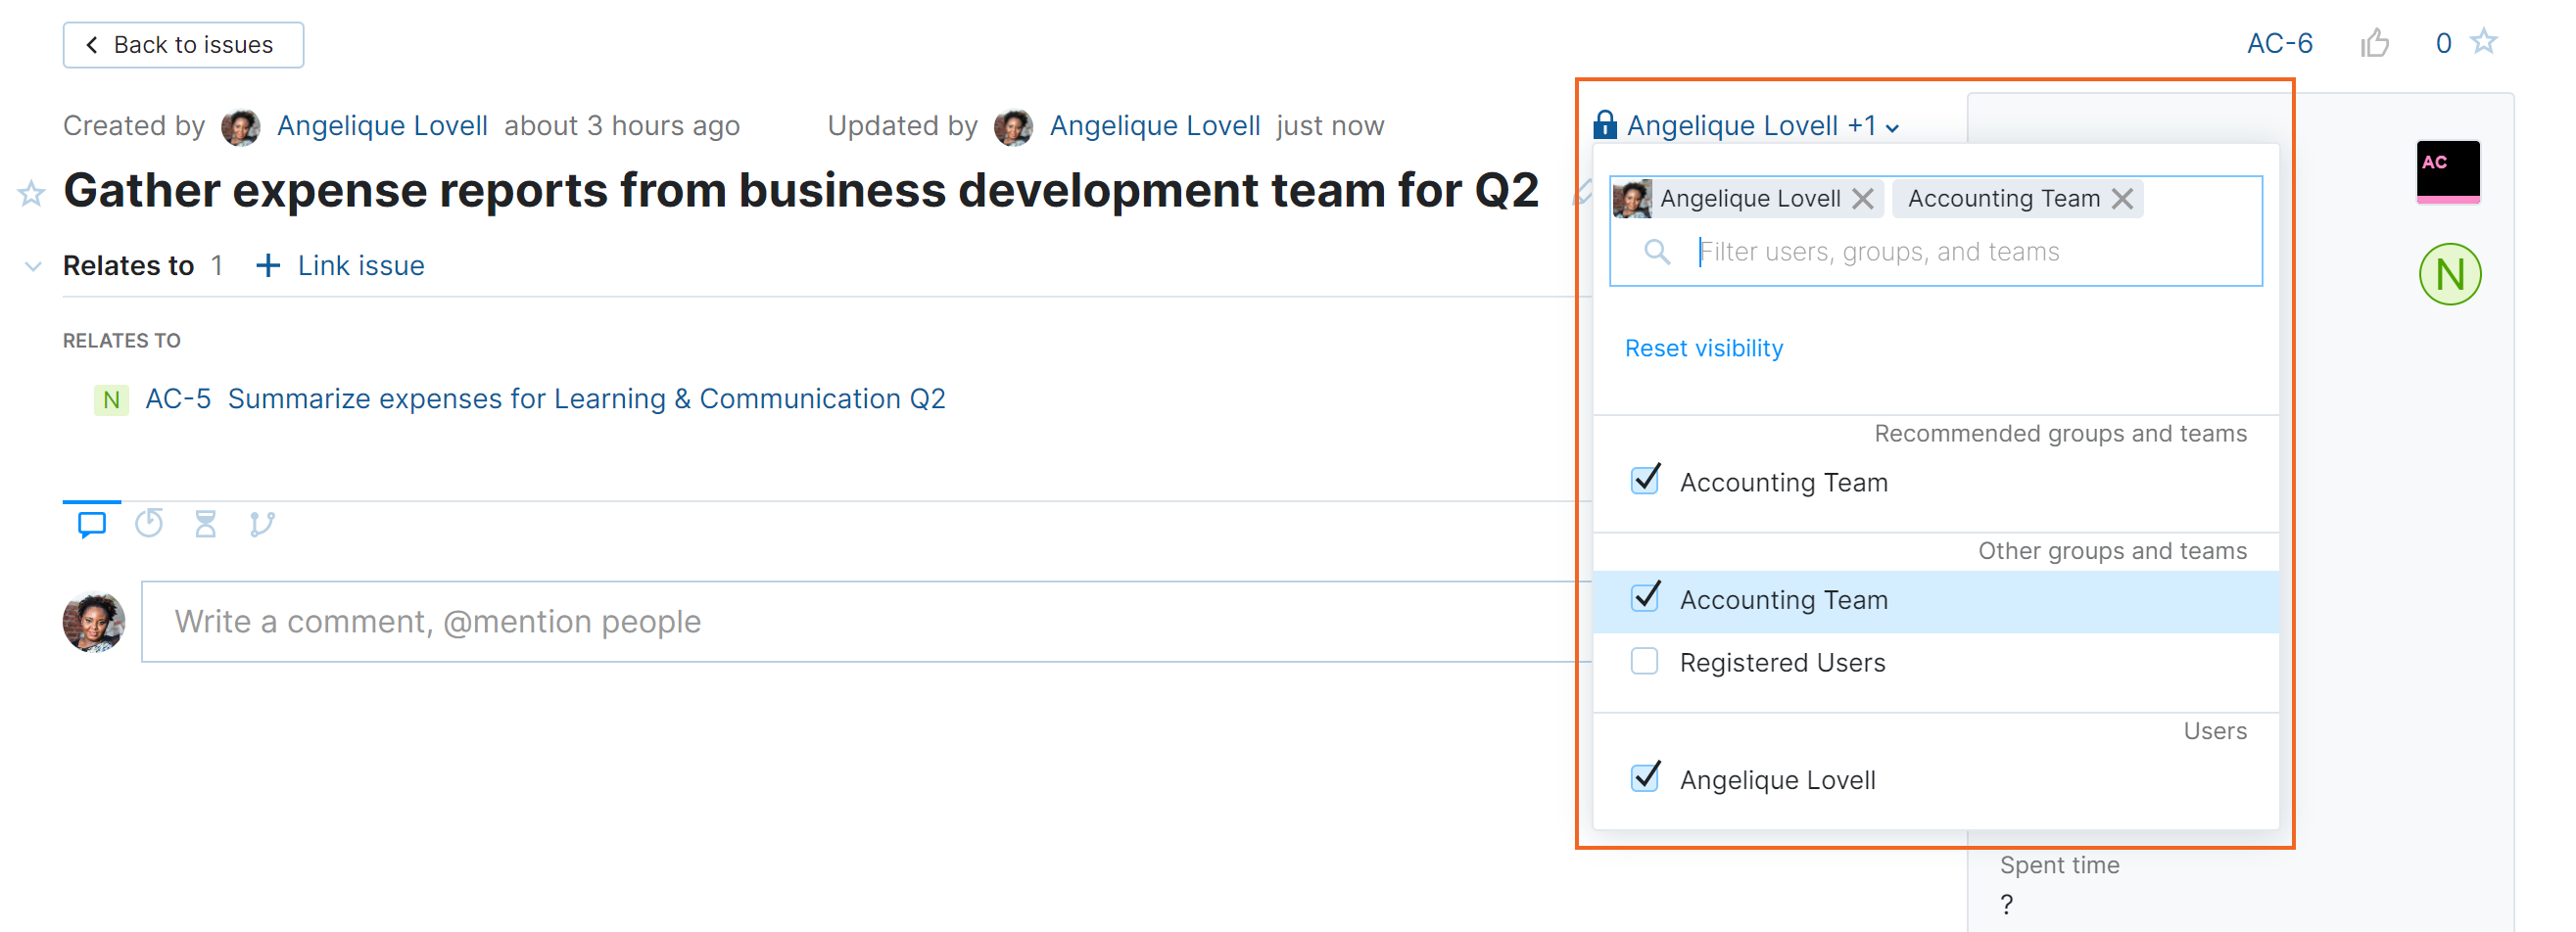Image resolution: width=2576 pixels, height=932 pixels.
Task: Click the visibility lock icon
Action: coord(1605,125)
